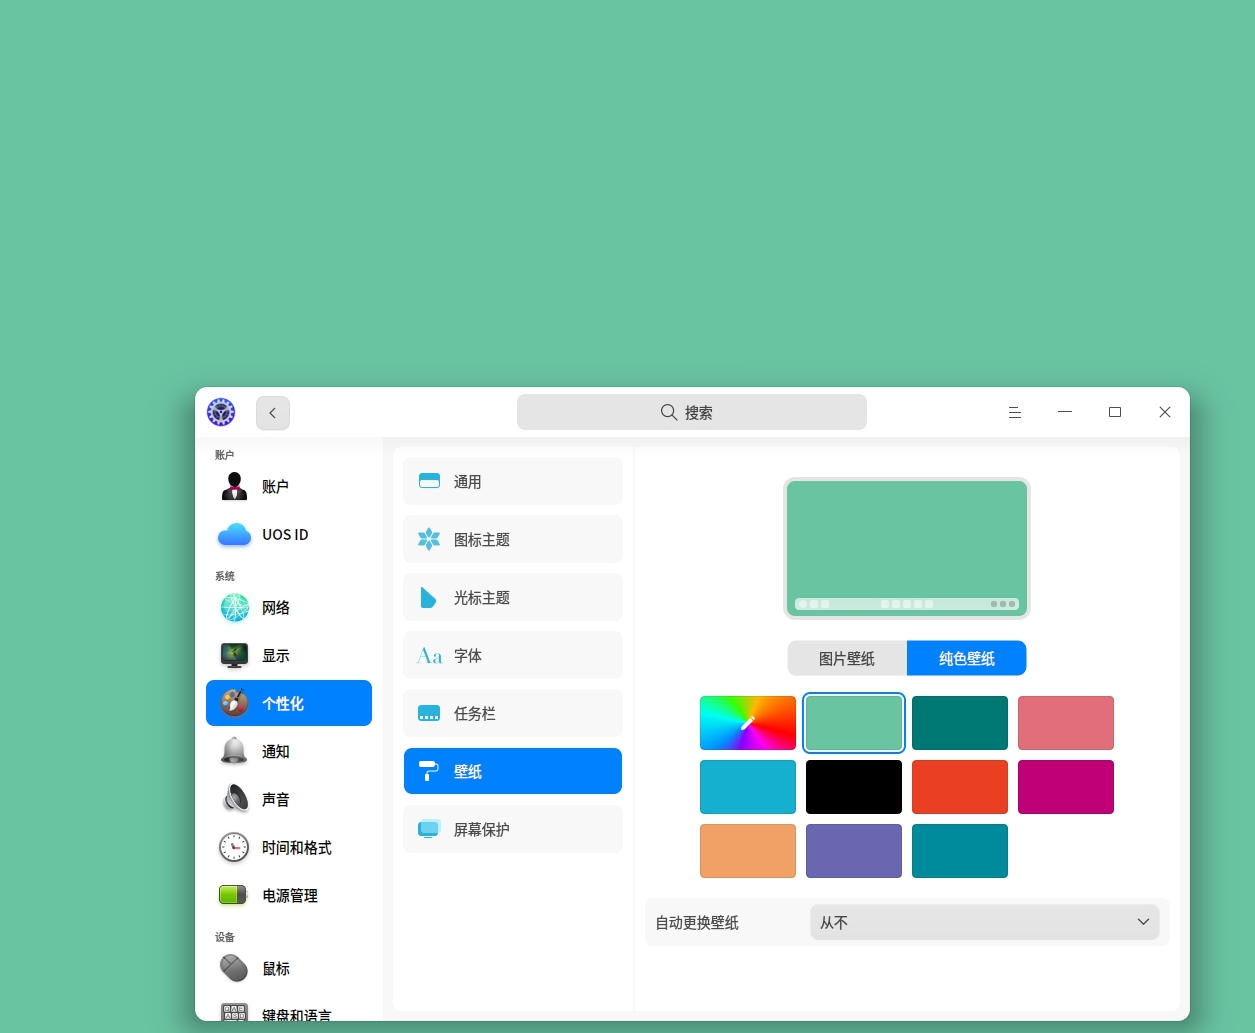This screenshot has height=1033, width=1255.
Task: Open the 图标主题 settings page
Action: click(x=513, y=539)
